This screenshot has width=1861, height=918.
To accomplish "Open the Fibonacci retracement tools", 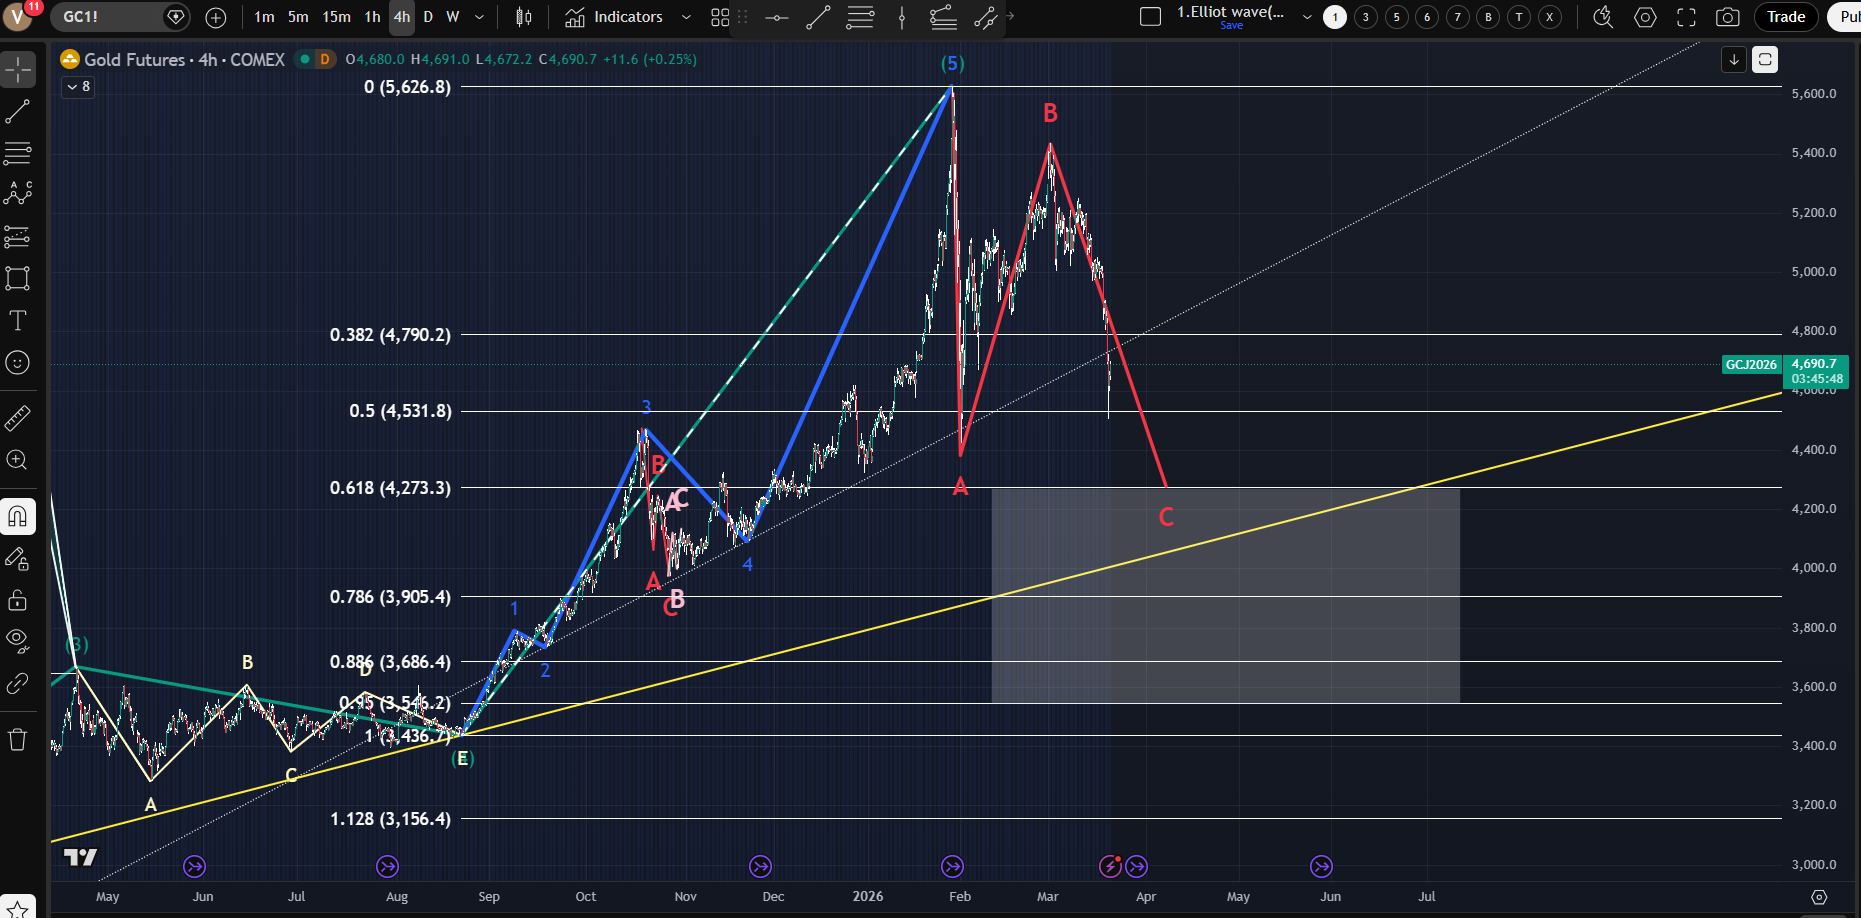I will coord(18,153).
